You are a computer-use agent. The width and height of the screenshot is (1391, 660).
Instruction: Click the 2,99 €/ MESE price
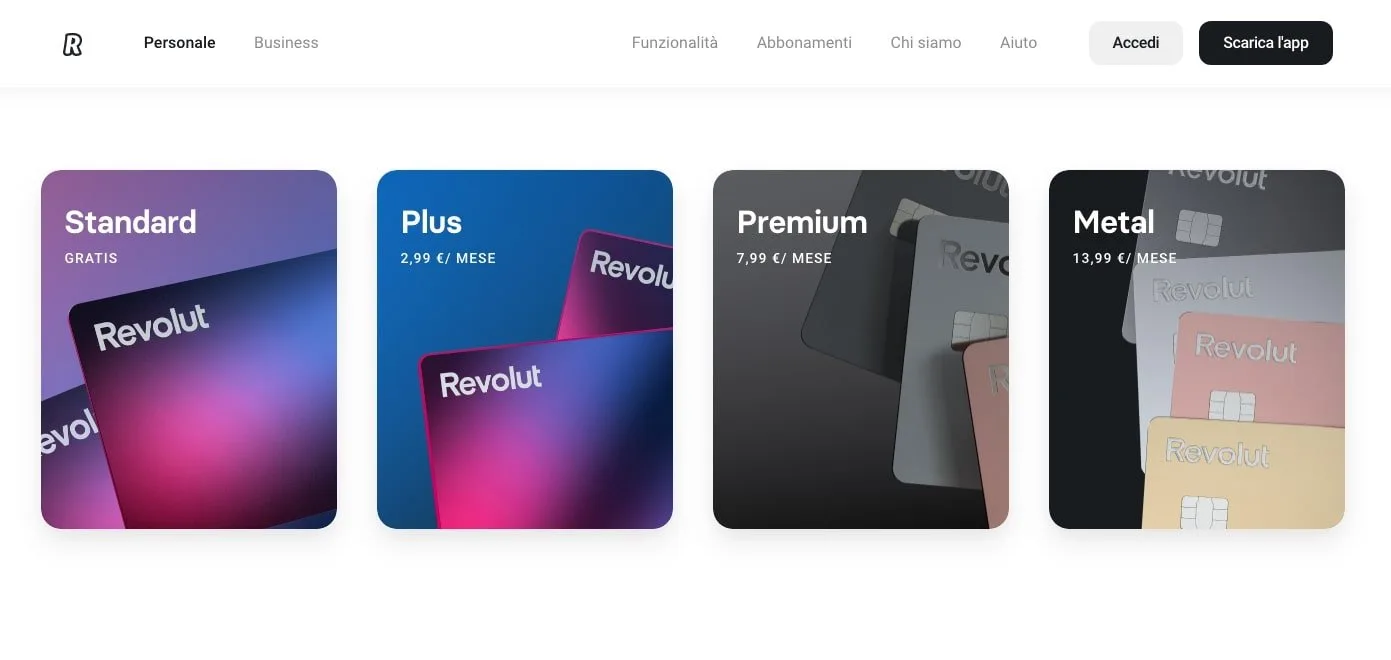point(448,258)
